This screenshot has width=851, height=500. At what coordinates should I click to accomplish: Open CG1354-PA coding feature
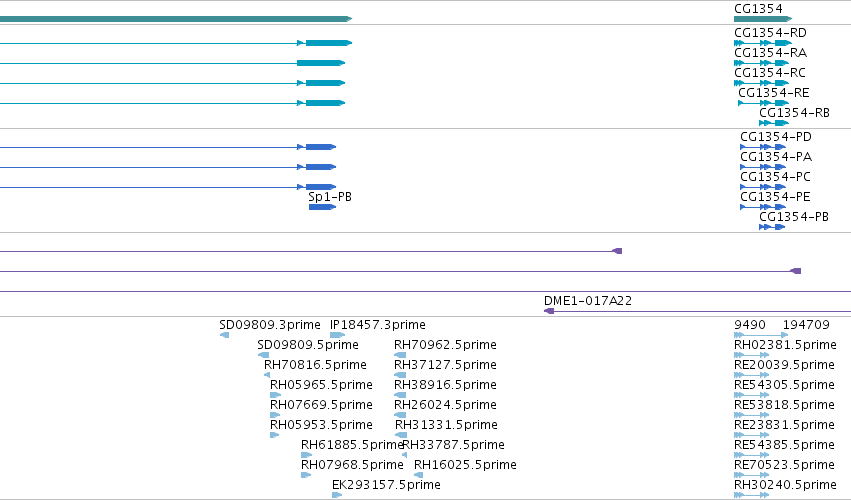[x=776, y=157]
